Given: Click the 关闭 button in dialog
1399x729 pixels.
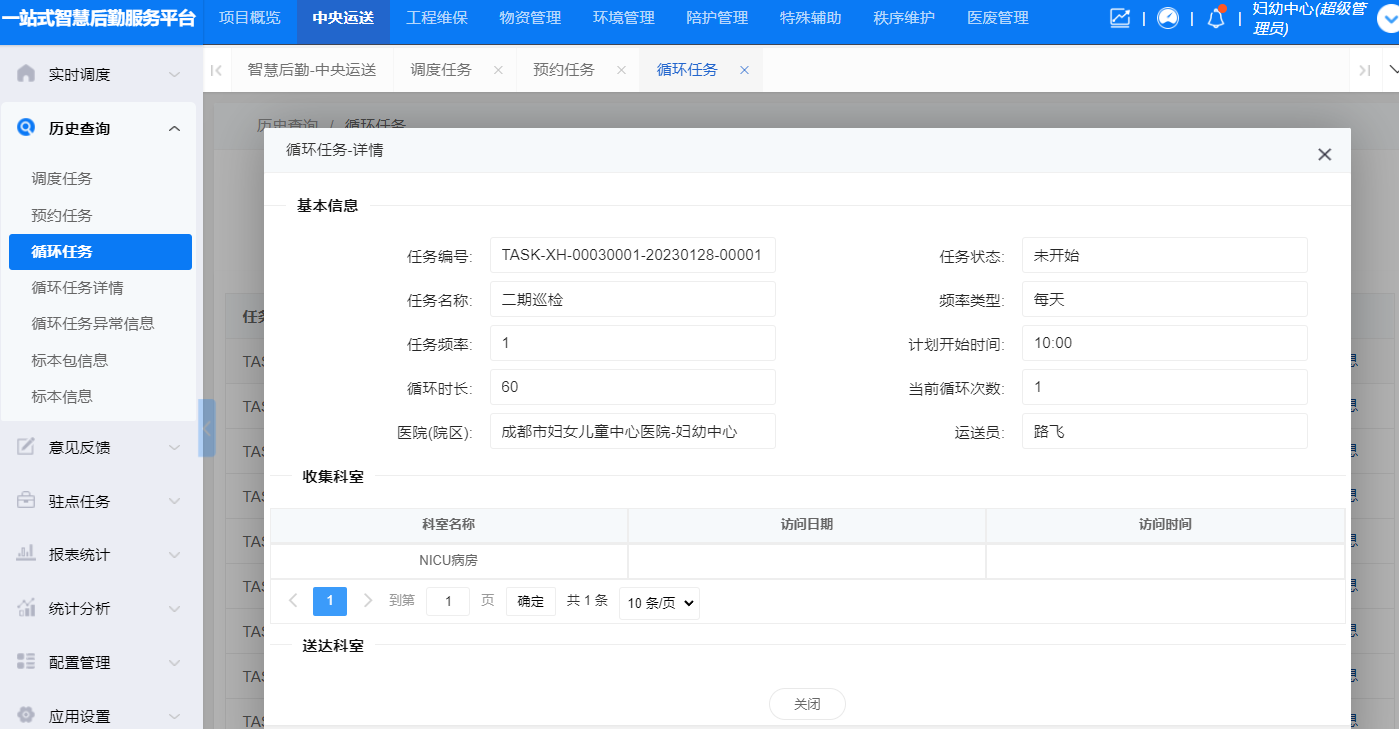Looking at the screenshot, I should 807,704.
